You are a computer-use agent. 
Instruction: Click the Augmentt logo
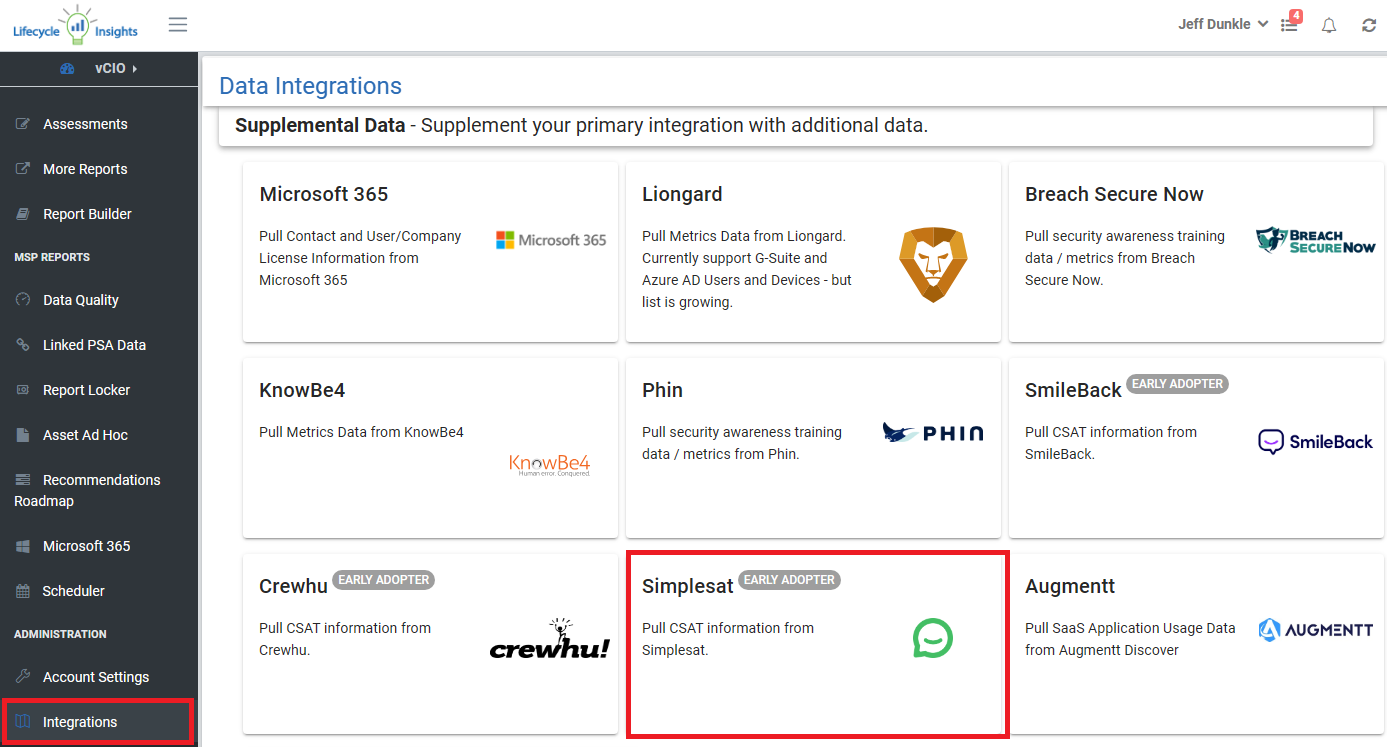coord(1316,630)
